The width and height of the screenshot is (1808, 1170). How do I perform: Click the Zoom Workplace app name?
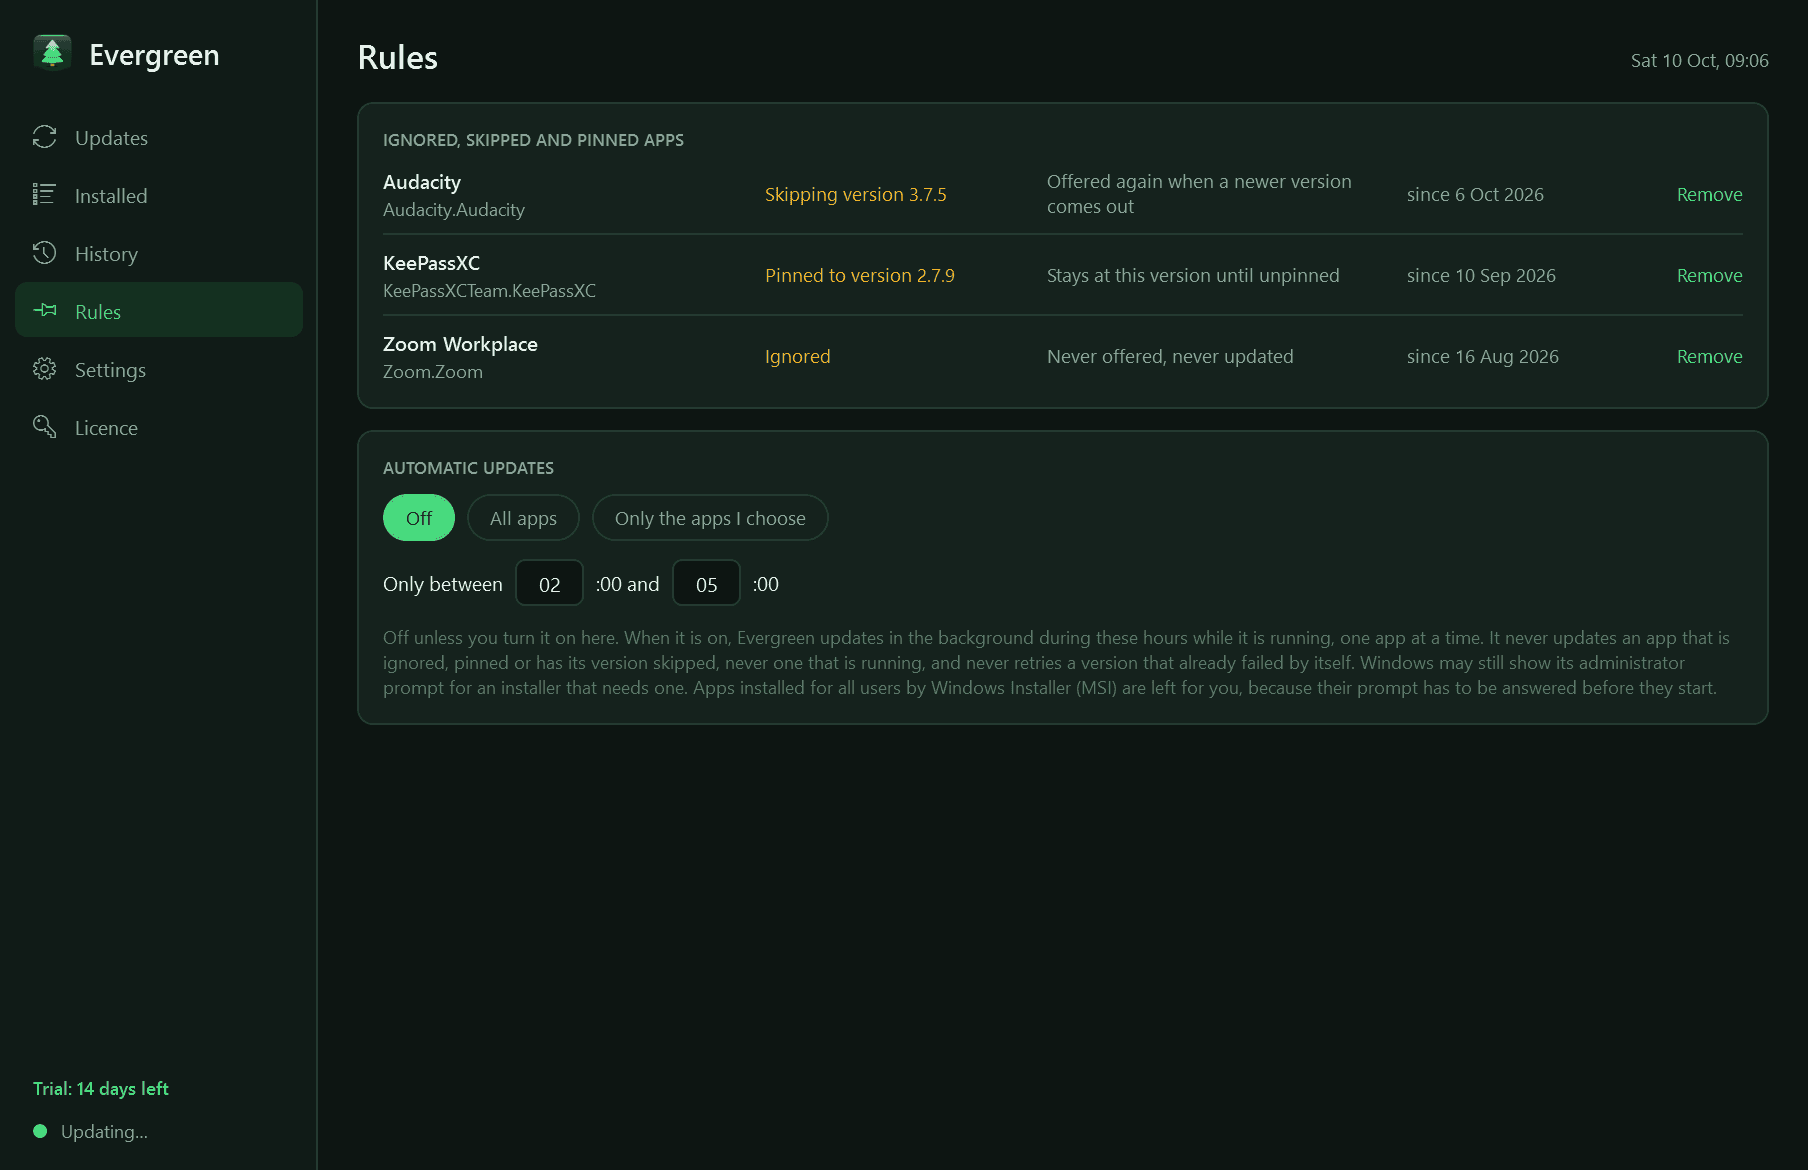pos(460,344)
